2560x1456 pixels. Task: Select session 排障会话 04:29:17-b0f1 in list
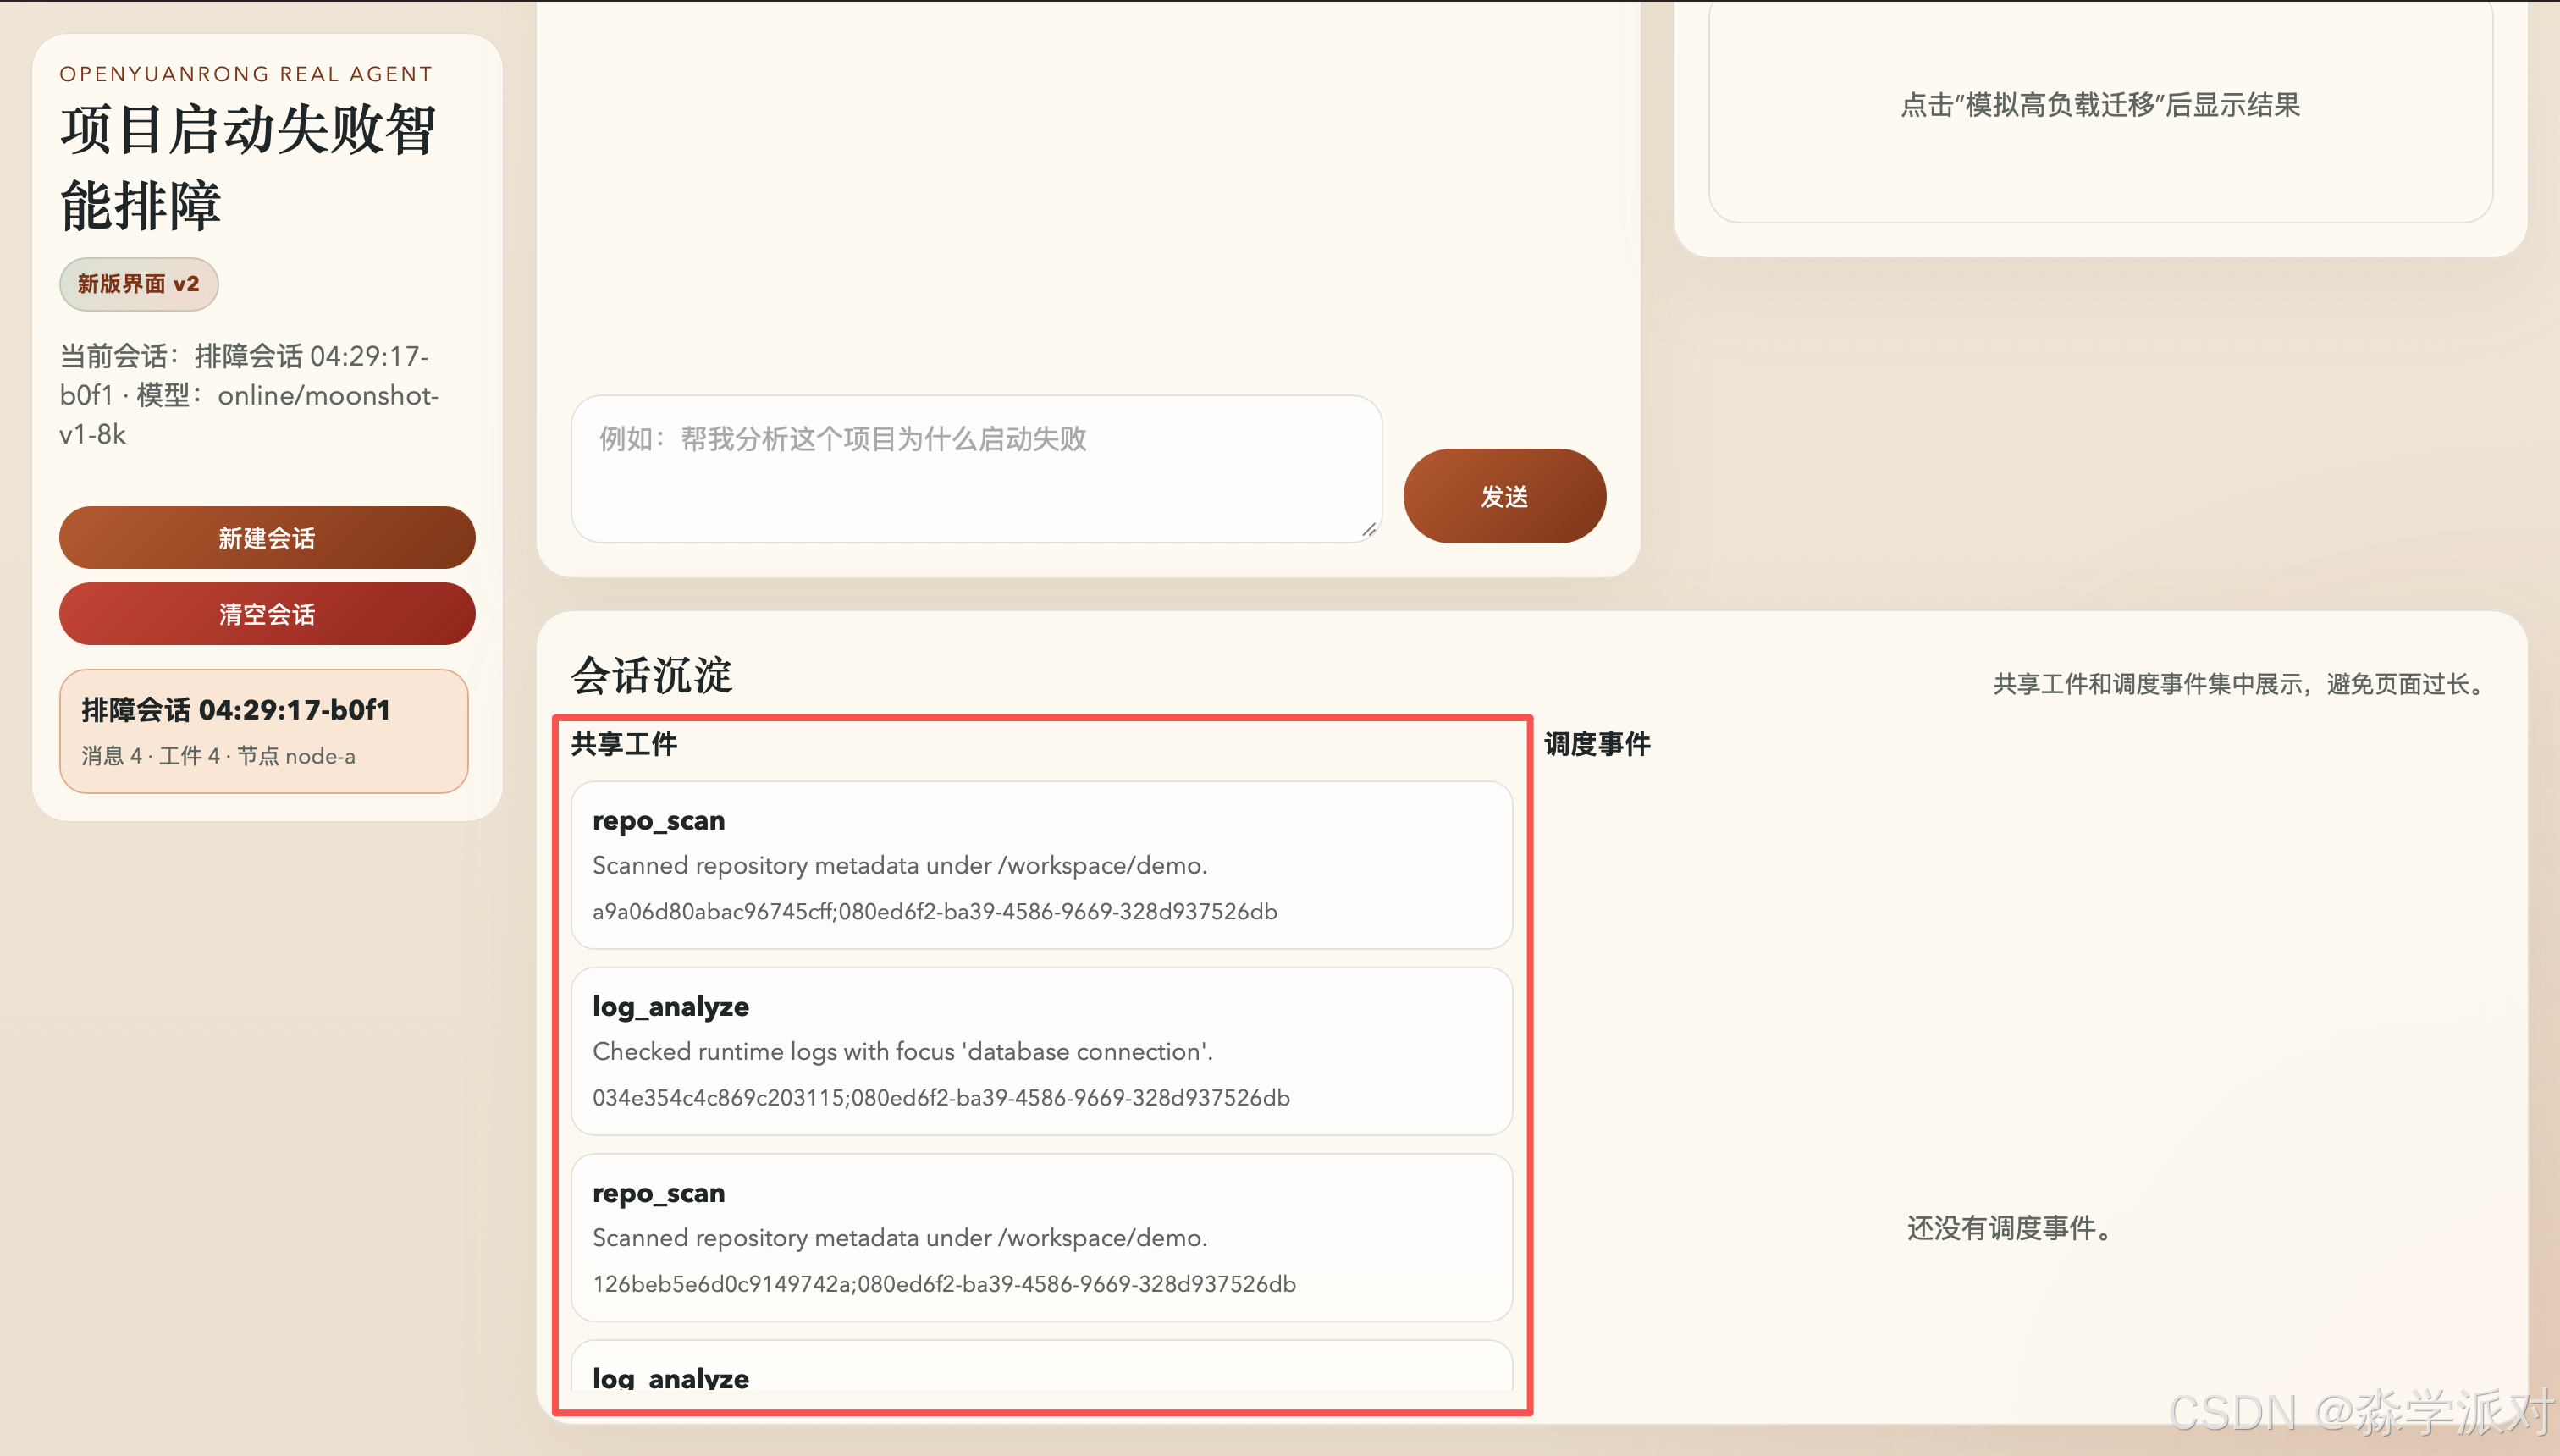pyautogui.click(x=264, y=731)
